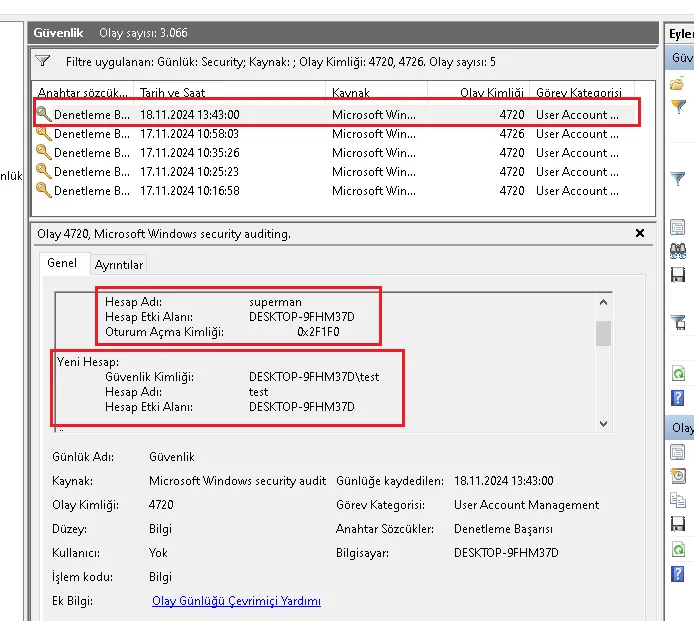694x621 pixels.
Task: Click the upper green refresh icon
Action: point(678,373)
